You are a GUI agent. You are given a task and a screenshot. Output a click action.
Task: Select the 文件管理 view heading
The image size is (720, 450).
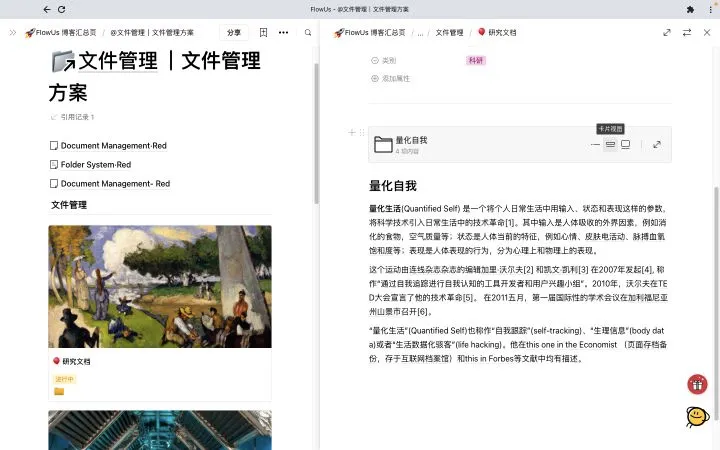69,205
